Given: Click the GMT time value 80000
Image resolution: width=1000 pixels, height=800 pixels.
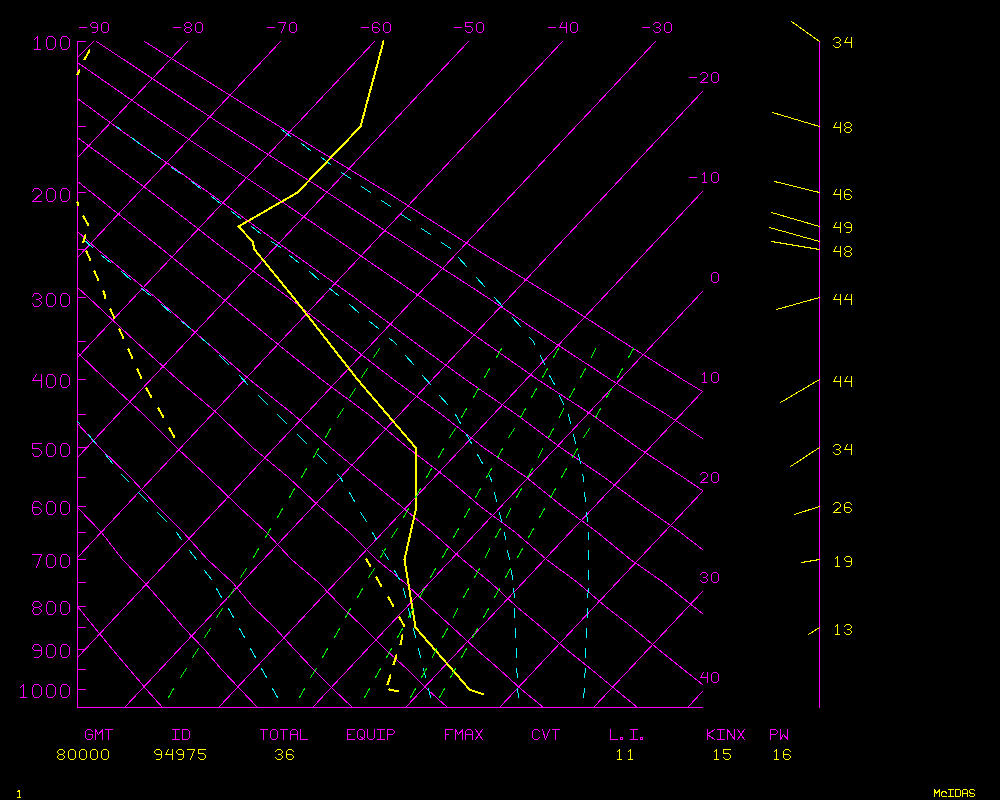Looking at the screenshot, I should point(84,755).
